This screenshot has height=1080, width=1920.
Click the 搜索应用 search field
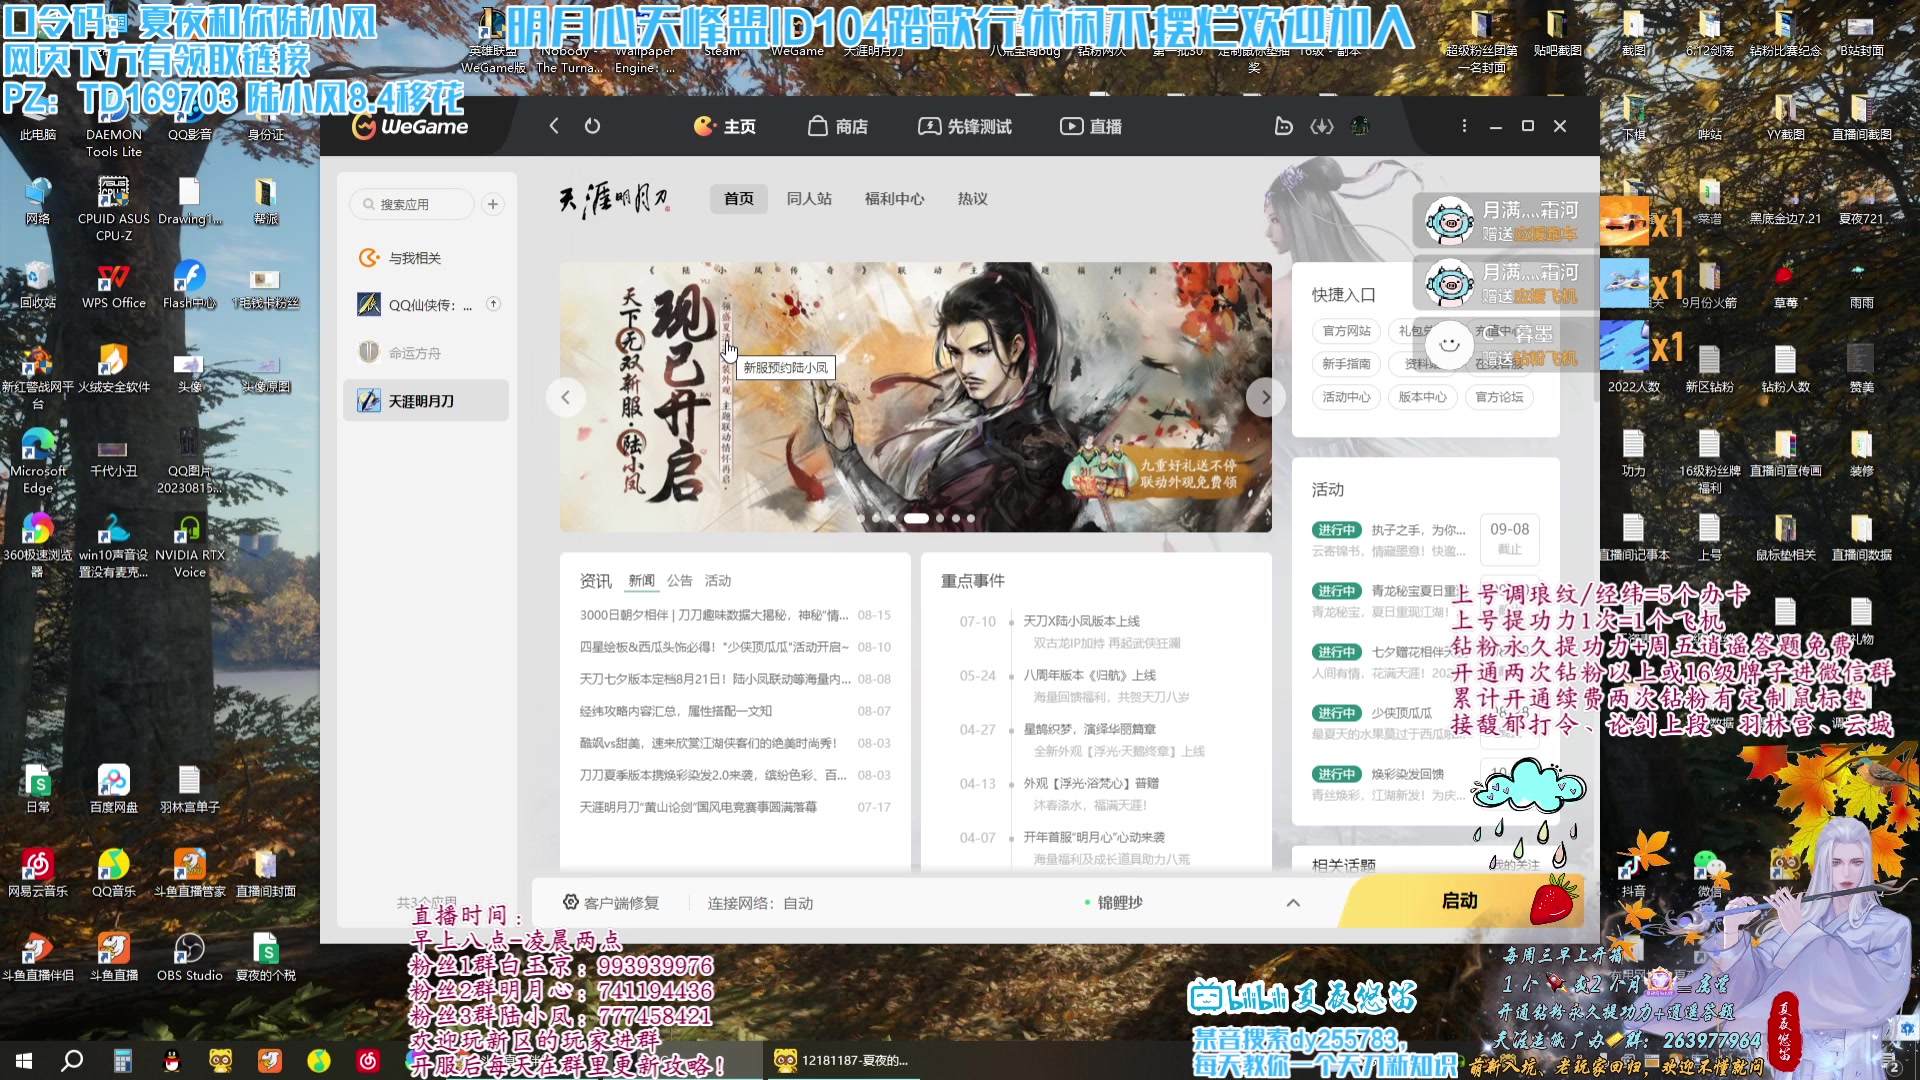(412, 204)
